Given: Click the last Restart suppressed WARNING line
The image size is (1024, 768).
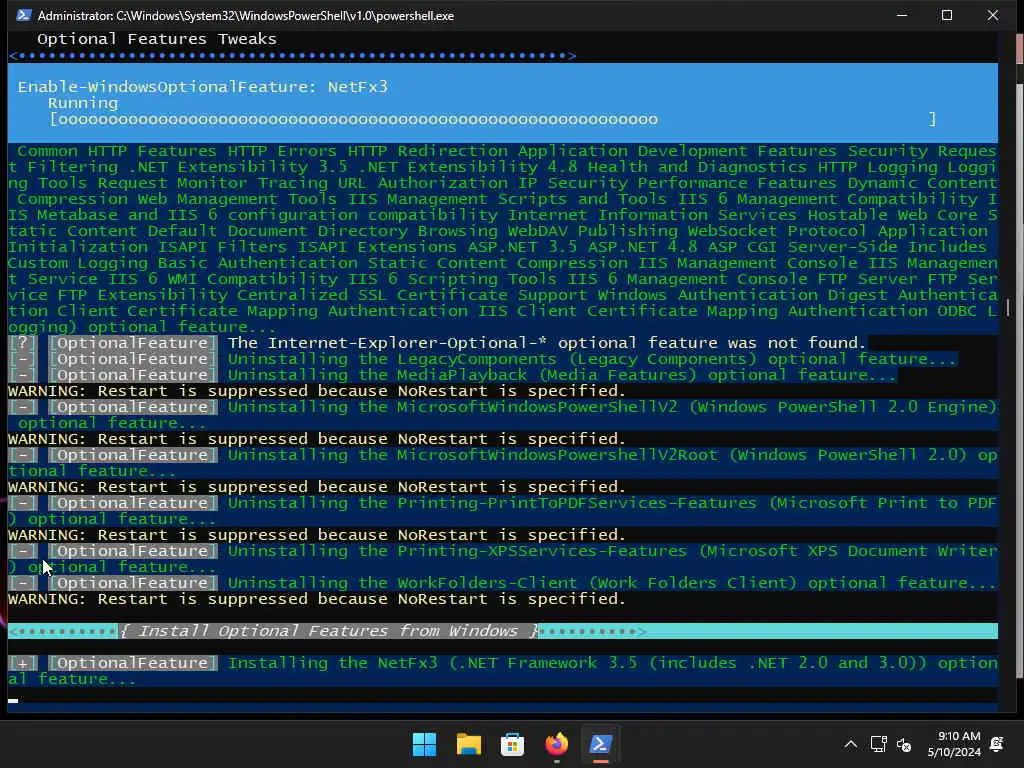Looking at the screenshot, I should tap(317, 599).
